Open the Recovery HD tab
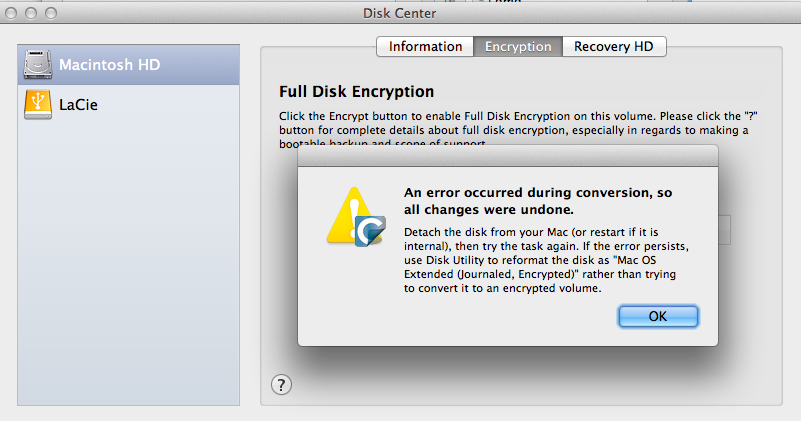 coord(614,47)
